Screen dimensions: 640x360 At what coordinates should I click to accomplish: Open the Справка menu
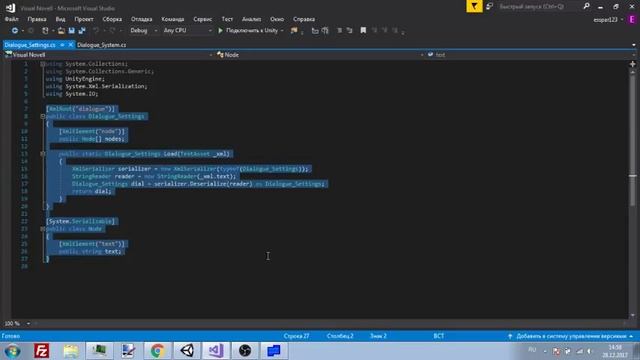304,19
